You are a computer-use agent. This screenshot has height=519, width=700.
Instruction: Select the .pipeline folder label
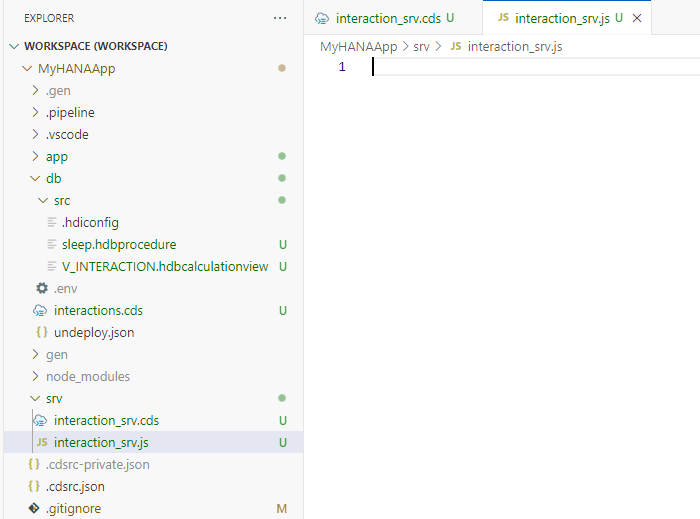click(70, 112)
